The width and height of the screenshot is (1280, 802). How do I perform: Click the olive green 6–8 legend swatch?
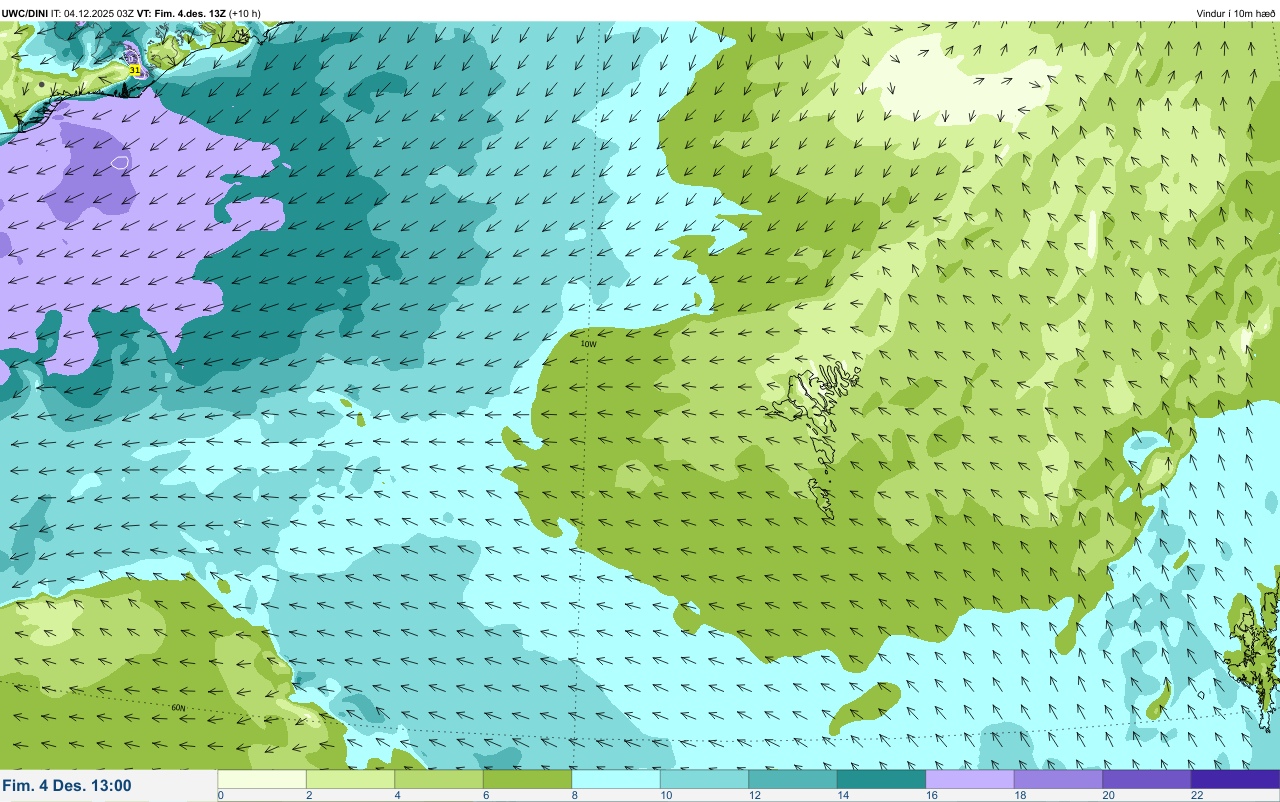(x=527, y=779)
